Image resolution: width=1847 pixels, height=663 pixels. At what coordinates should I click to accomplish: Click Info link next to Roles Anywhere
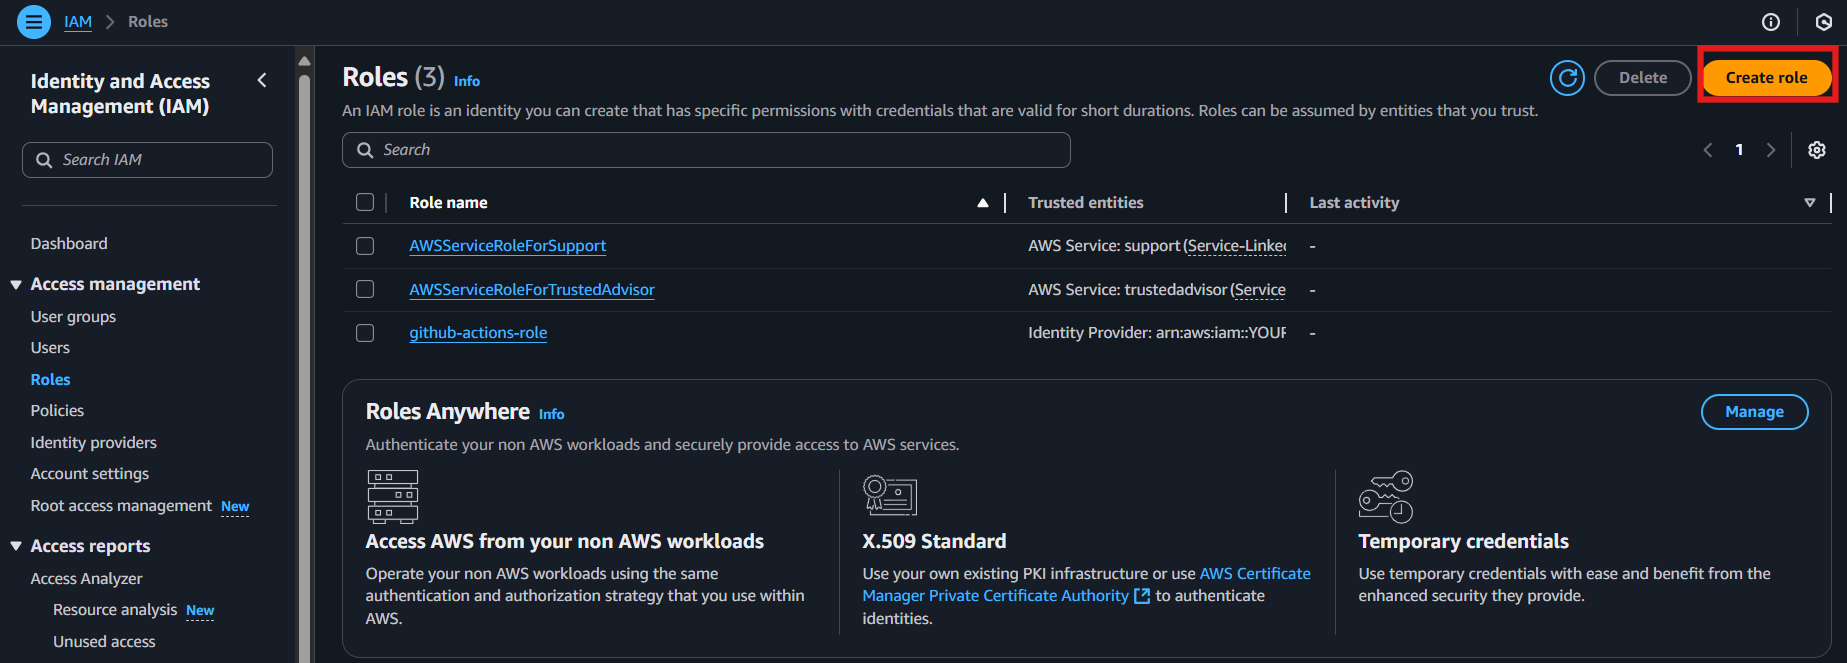(x=552, y=414)
